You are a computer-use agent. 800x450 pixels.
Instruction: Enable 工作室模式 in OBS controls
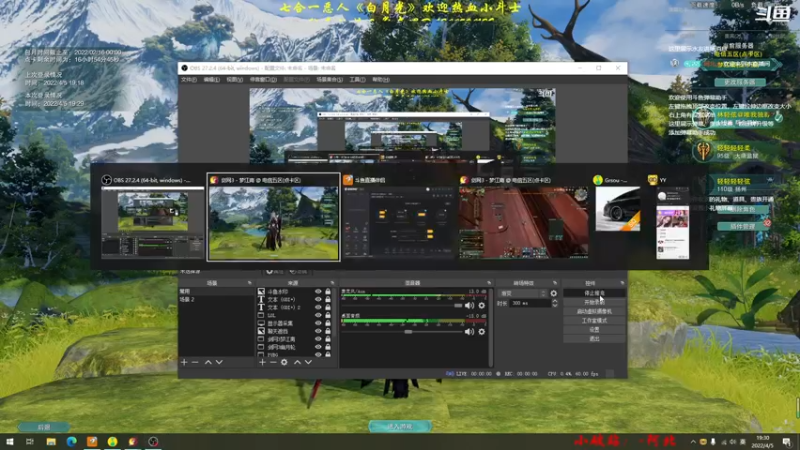594,320
